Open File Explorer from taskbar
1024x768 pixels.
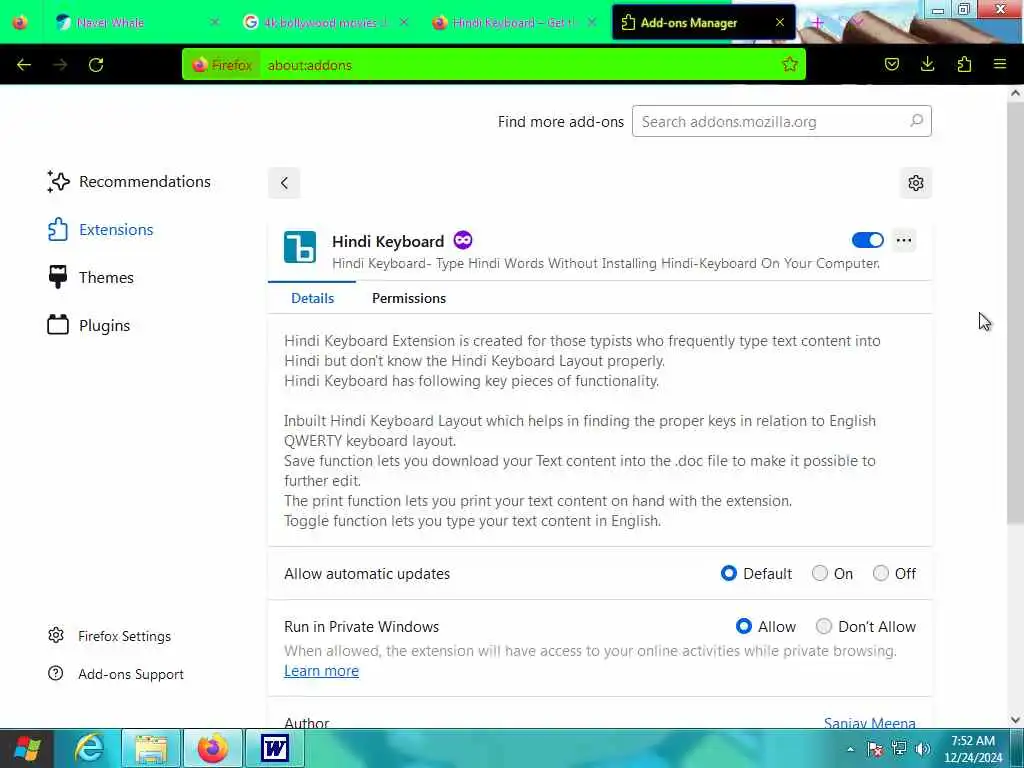point(151,748)
